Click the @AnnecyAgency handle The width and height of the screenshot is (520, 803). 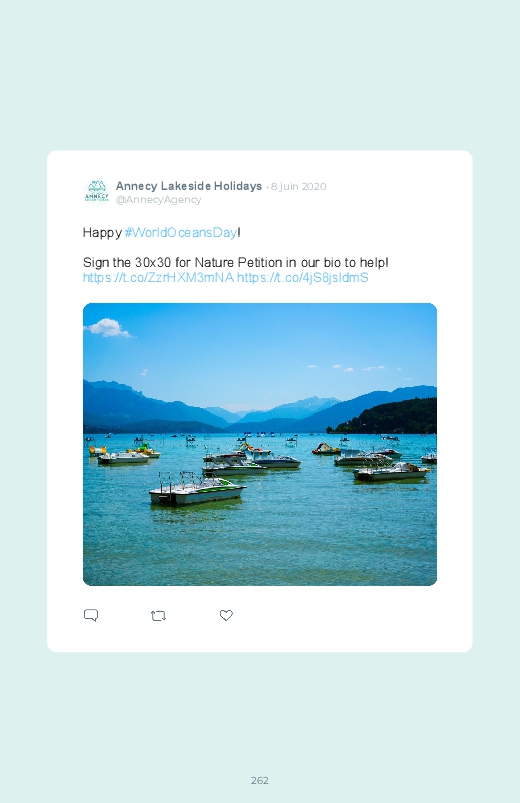[158, 200]
